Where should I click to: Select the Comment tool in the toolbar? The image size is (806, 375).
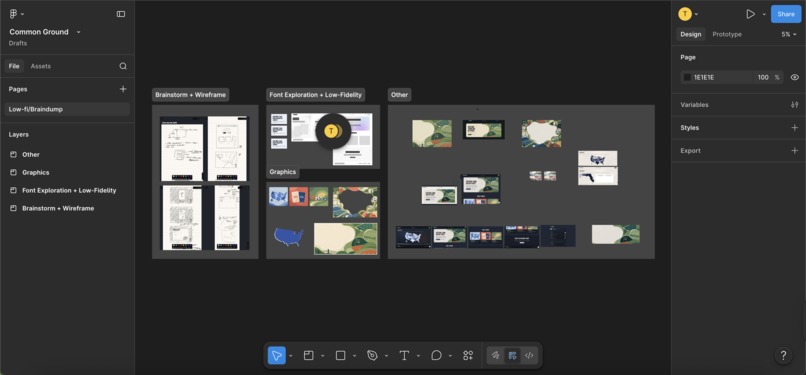(x=436, y=355)
